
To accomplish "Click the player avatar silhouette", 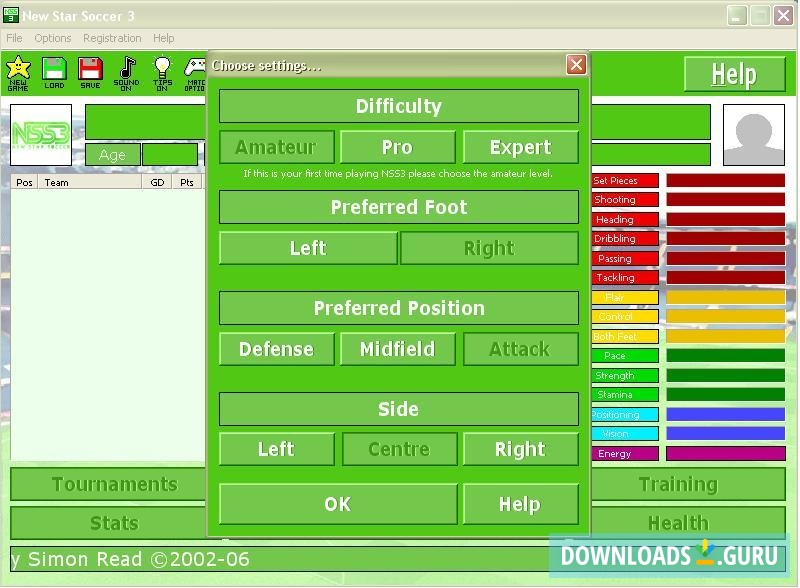I will pyautogui.click(x=754, y=135).
